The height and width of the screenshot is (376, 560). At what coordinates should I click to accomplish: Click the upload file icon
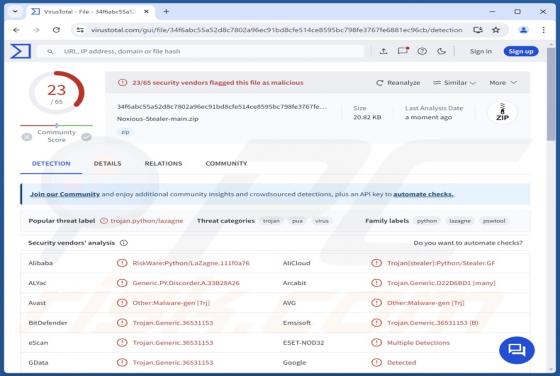383,51
